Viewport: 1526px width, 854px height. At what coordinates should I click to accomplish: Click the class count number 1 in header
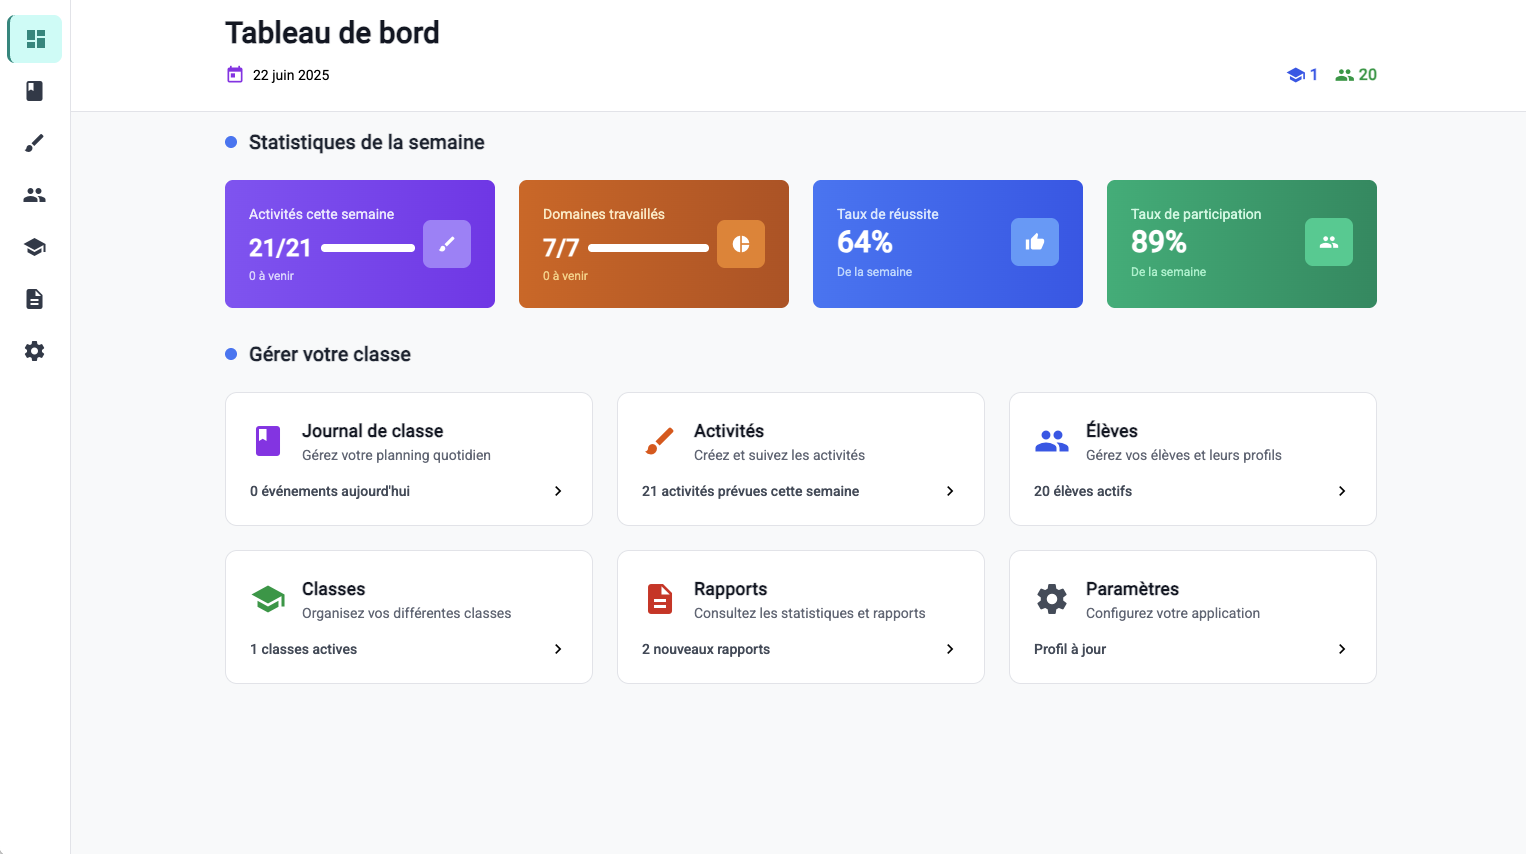point(1314,75)
